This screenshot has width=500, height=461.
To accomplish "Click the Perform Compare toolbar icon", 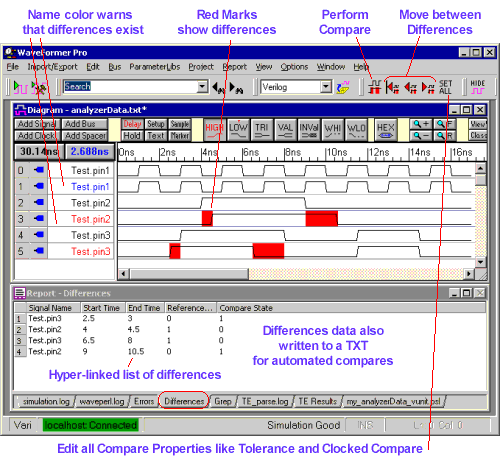I will pos(374,87).
